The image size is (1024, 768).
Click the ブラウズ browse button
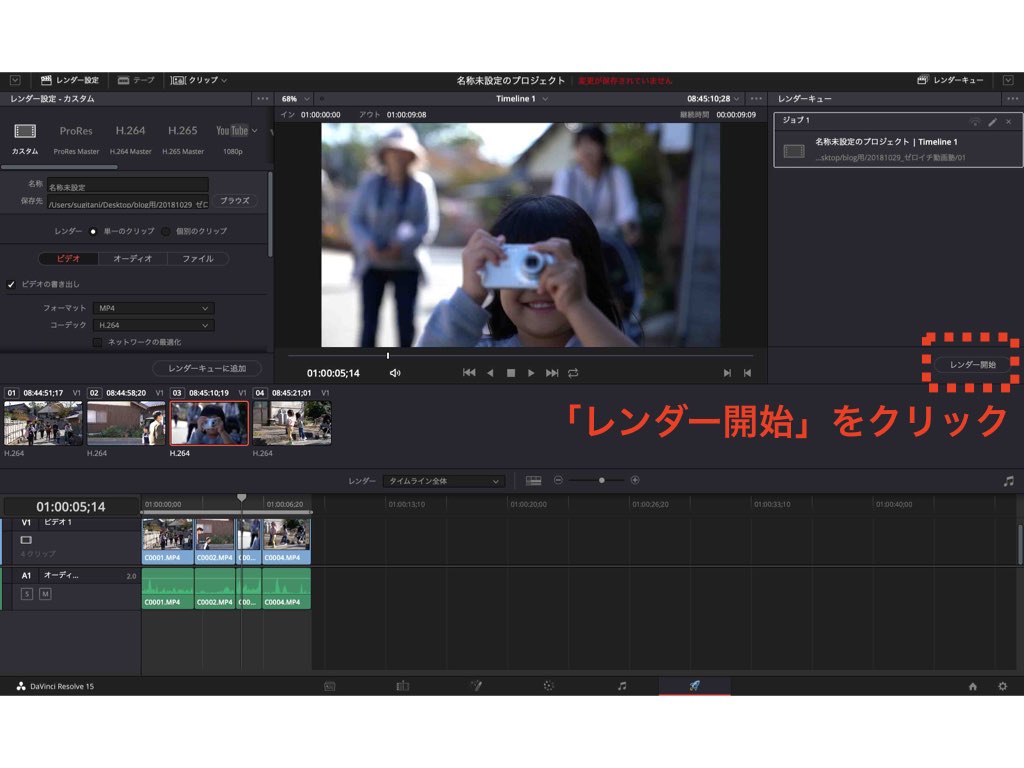[x=234, y=201]
